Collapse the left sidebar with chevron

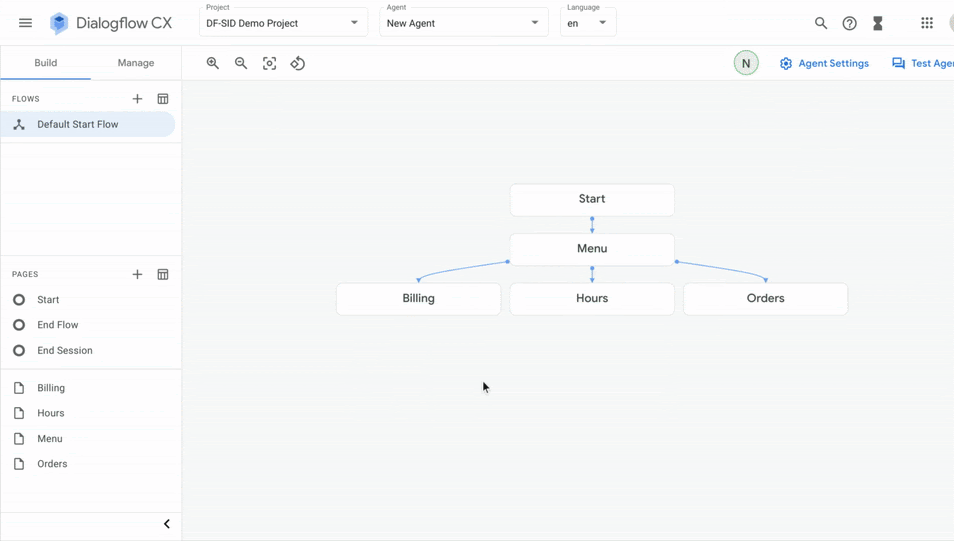[167, 524]
